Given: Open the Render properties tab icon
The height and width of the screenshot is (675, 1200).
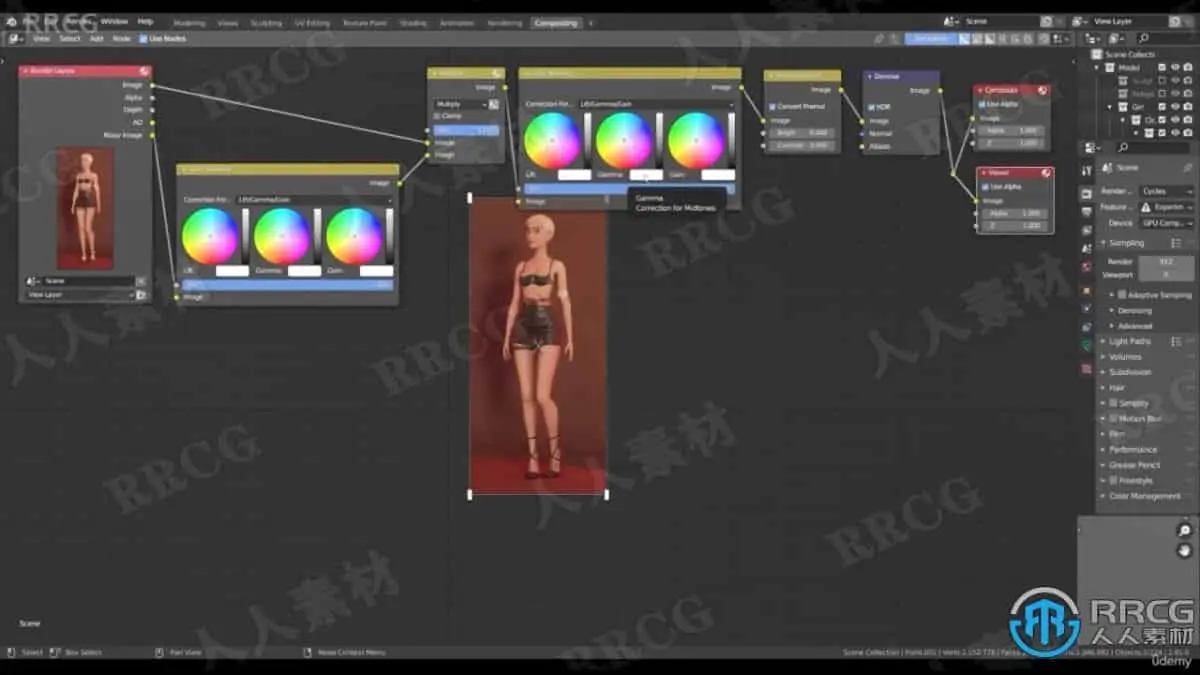Looking at the screenshot, I should 1087,193.
